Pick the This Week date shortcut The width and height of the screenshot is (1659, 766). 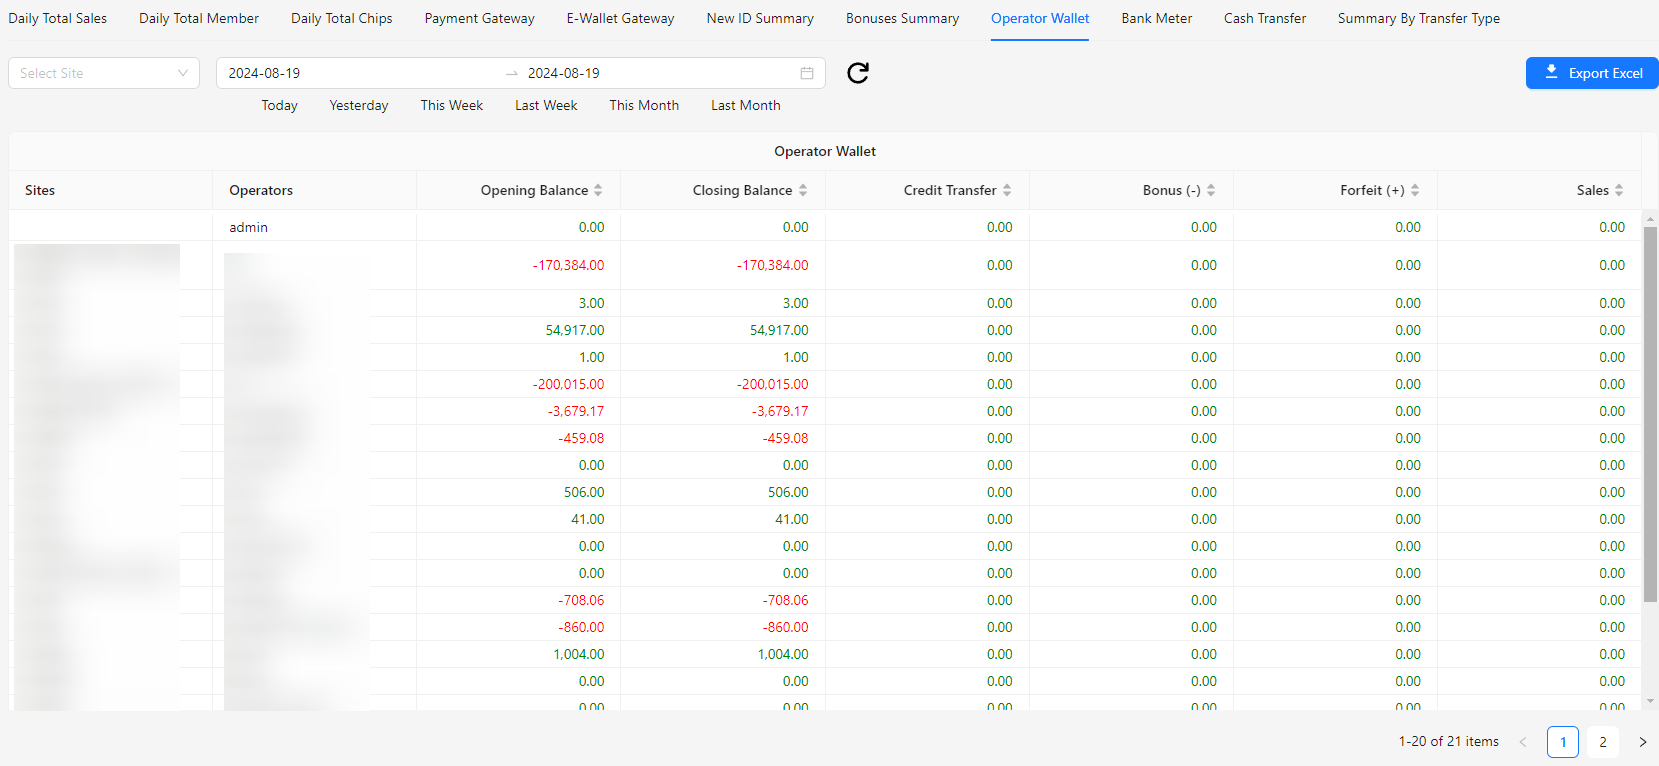point(451,105)
